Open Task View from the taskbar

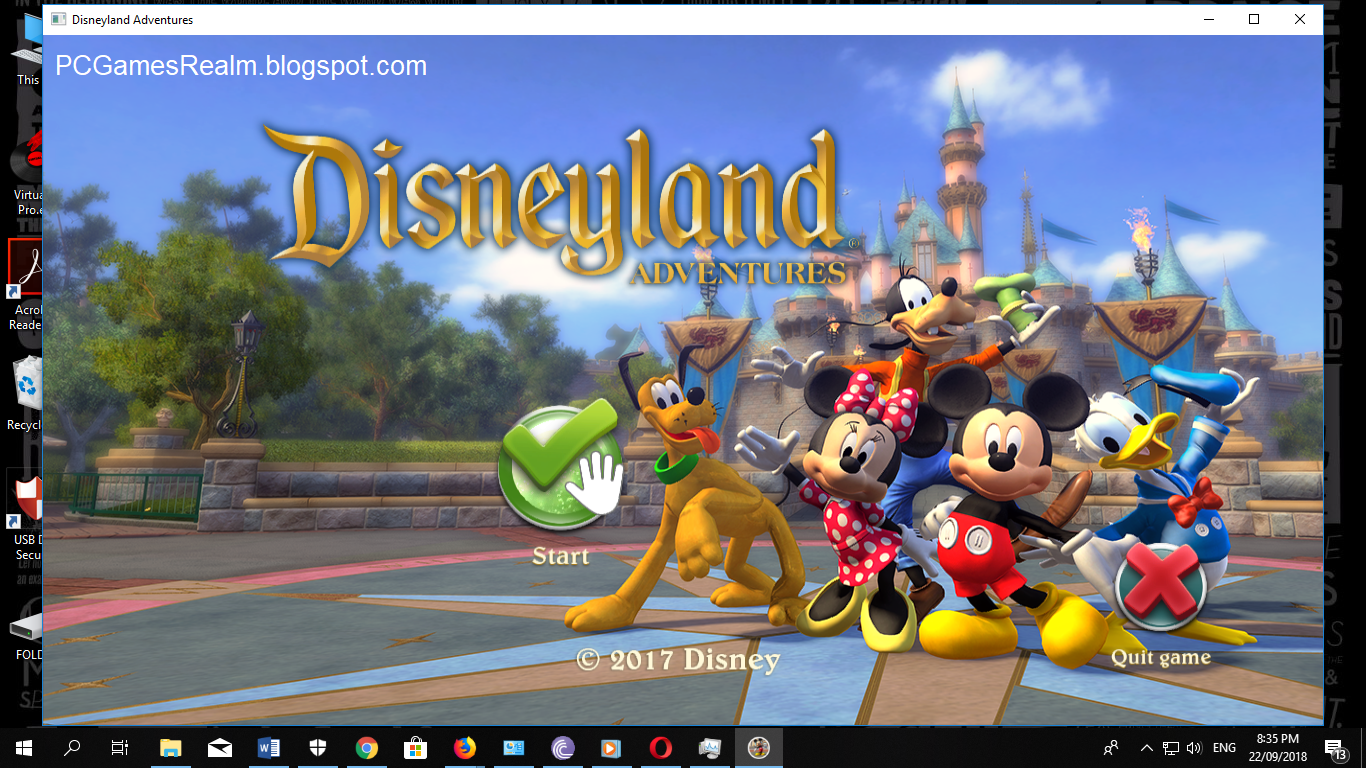pos(120,747)
